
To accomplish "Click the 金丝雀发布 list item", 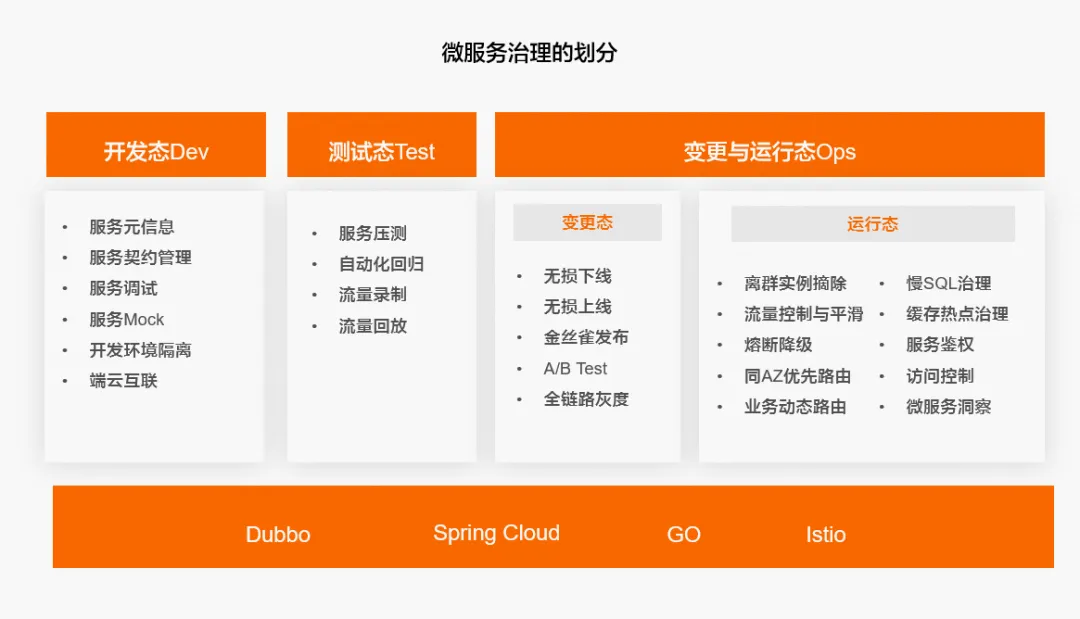I will click(586, 337).
